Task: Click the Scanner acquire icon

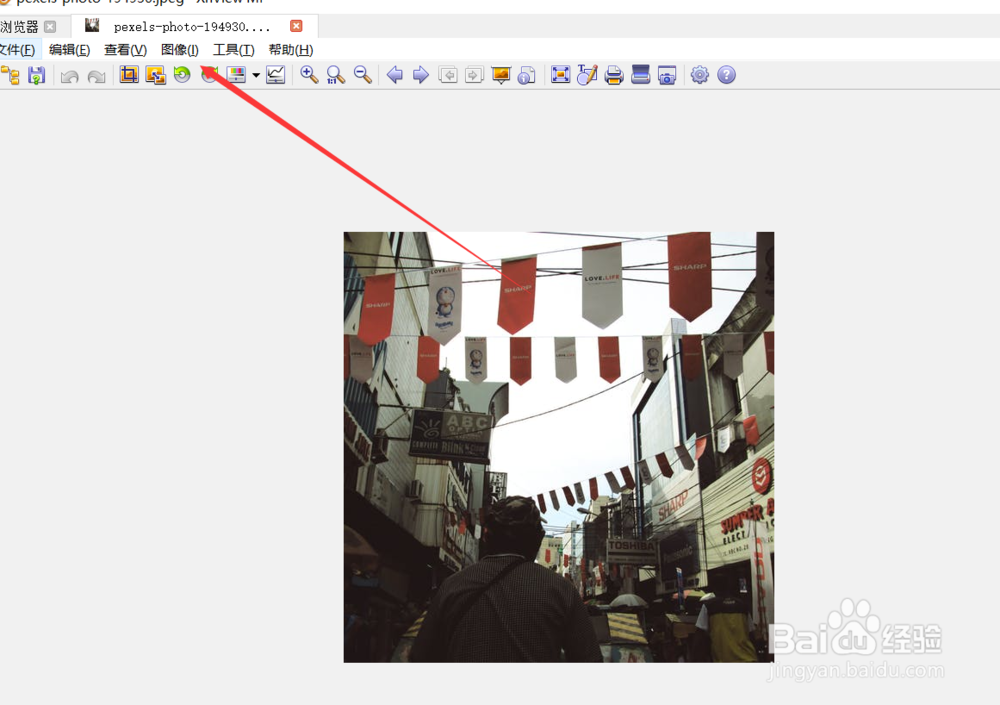Action: coord(640,75)
